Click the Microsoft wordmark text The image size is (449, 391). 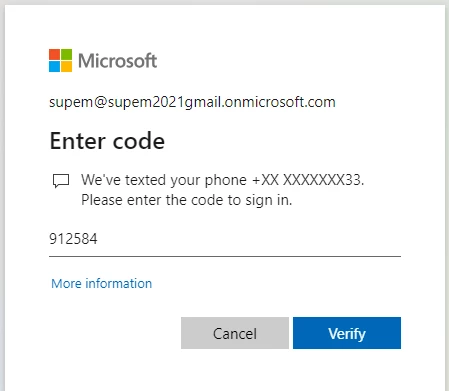[x=117, y=61]
